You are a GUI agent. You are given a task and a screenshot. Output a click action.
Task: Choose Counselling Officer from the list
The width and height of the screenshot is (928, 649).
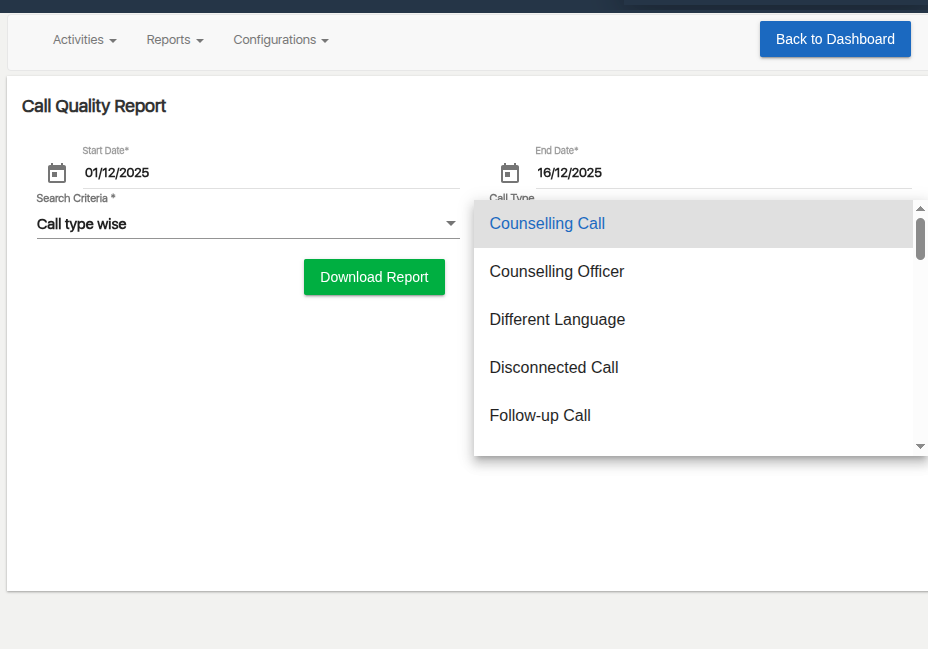[x=556, y=272]
